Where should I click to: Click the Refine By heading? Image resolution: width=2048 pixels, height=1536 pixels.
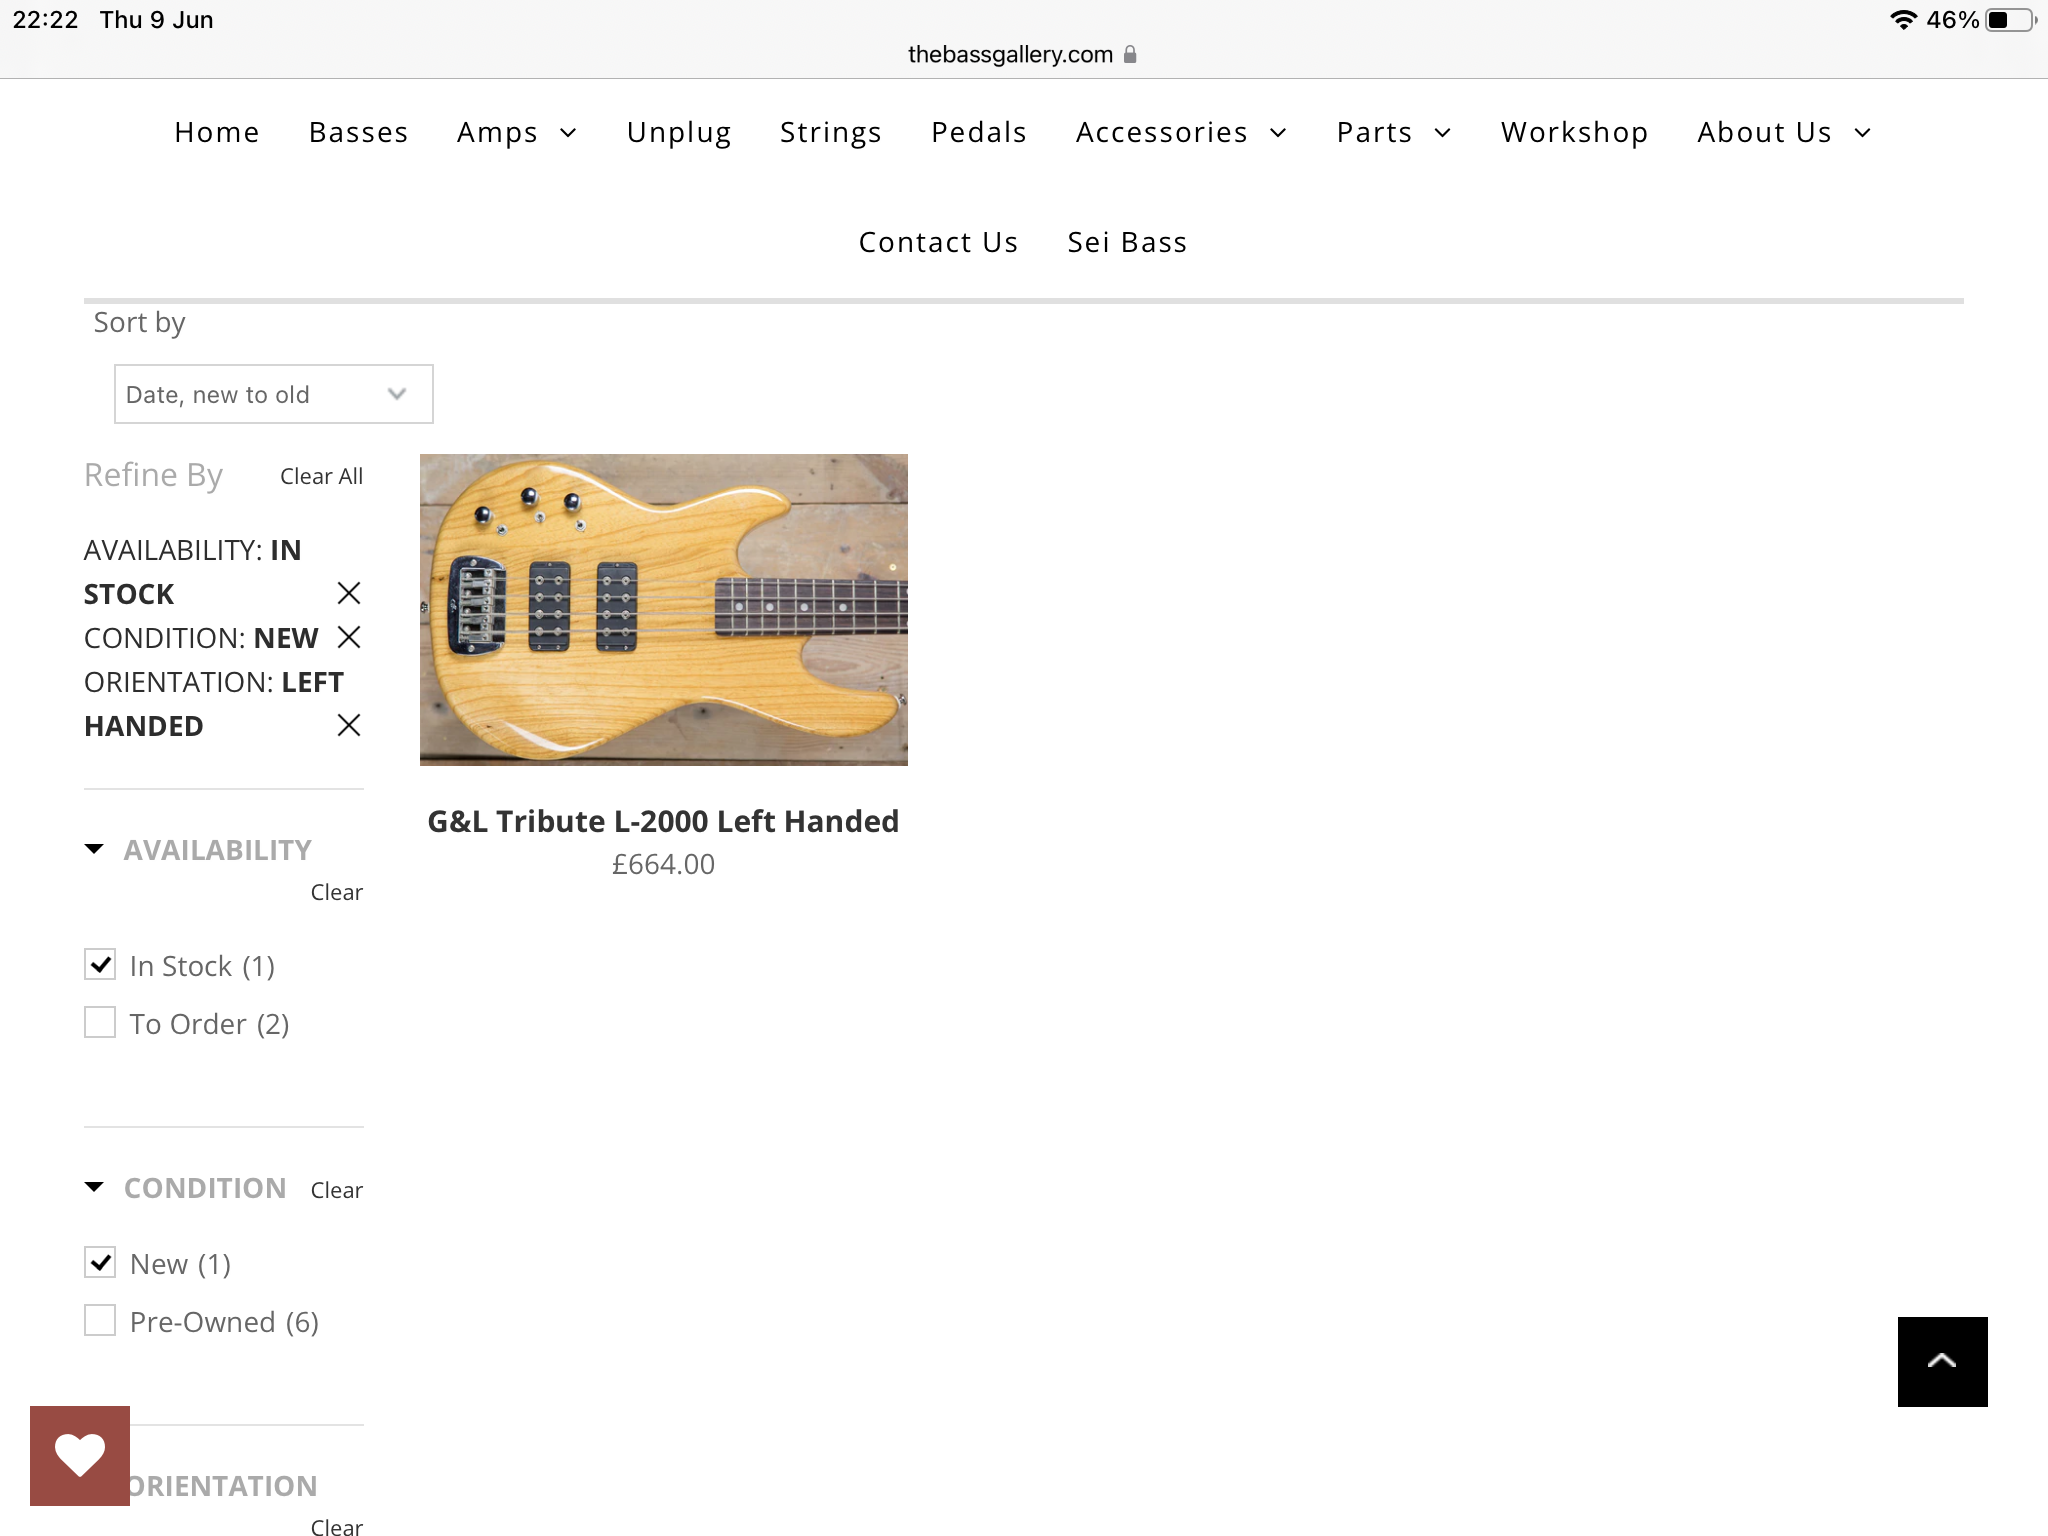153,476
